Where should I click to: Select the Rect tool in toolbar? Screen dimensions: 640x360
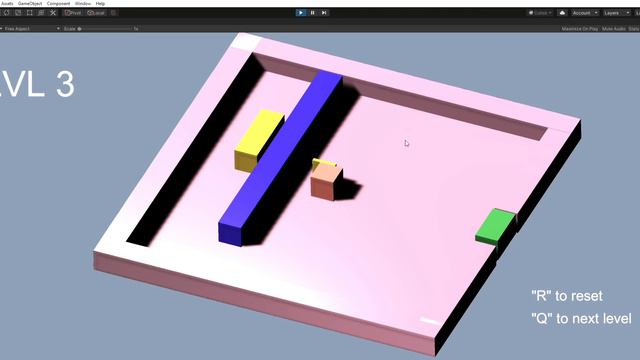[29, 13]
